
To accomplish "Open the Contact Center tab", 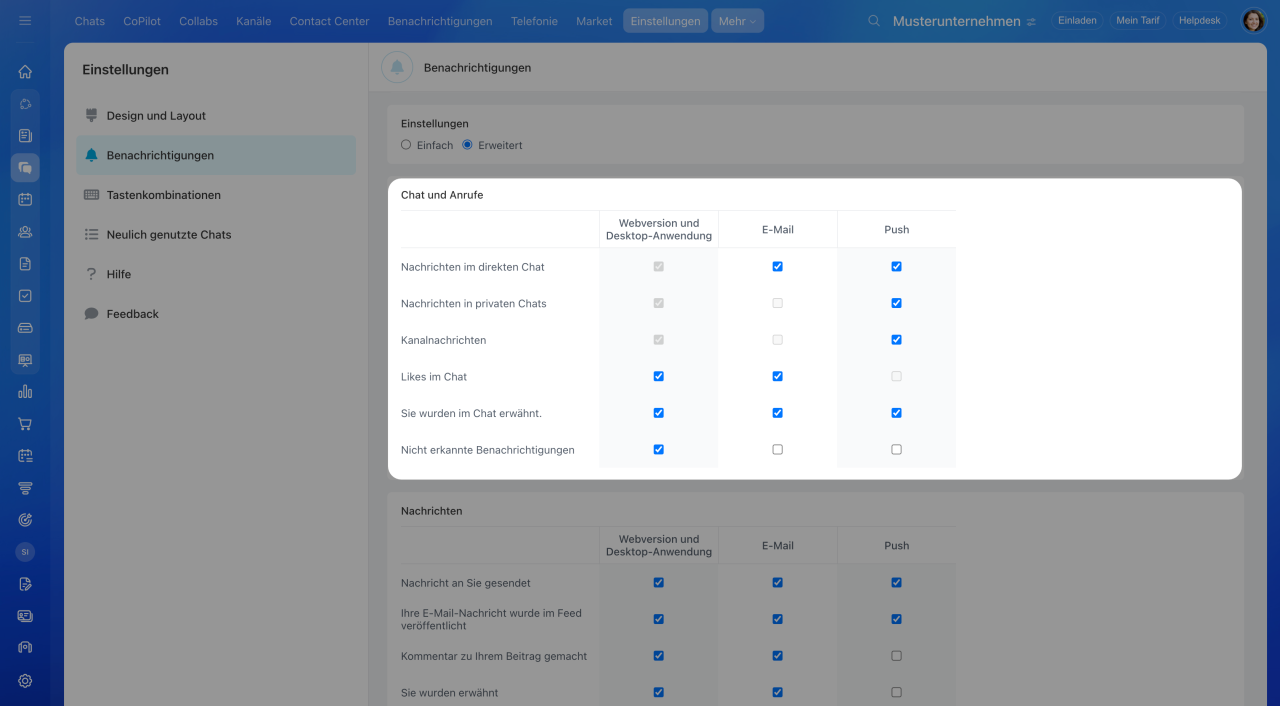I will tap(329, 21).
